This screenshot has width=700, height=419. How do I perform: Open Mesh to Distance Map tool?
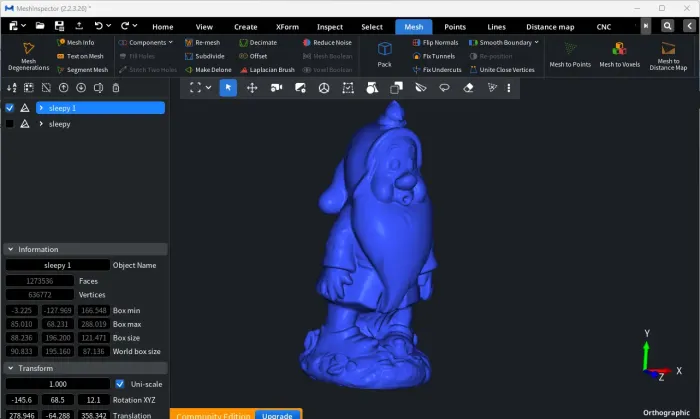(668, 56)
